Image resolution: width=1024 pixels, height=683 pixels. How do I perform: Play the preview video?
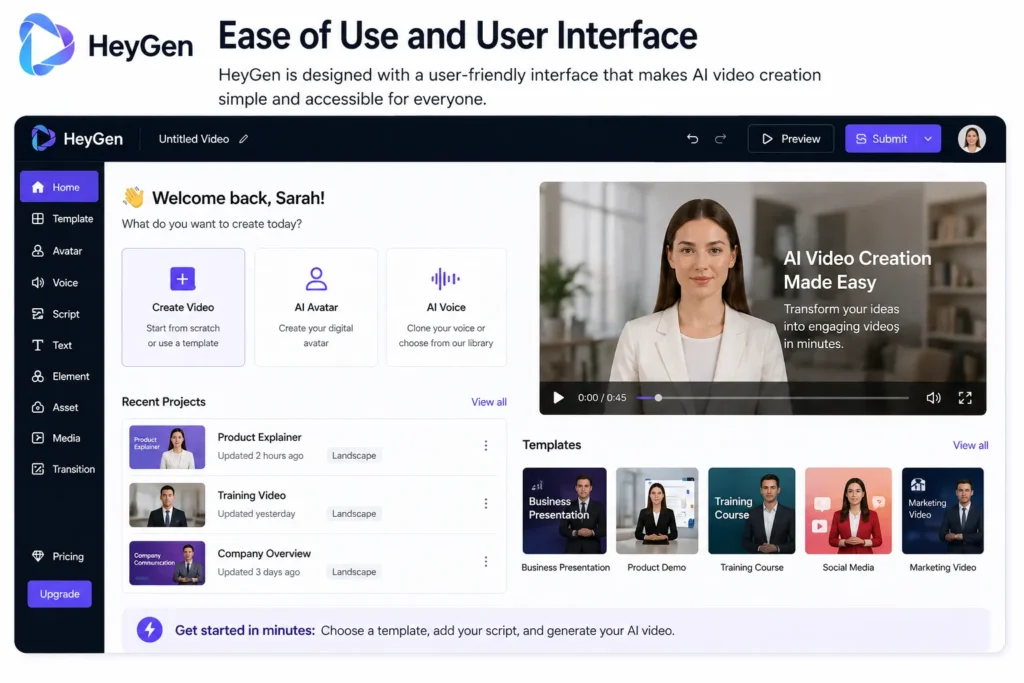558,398
